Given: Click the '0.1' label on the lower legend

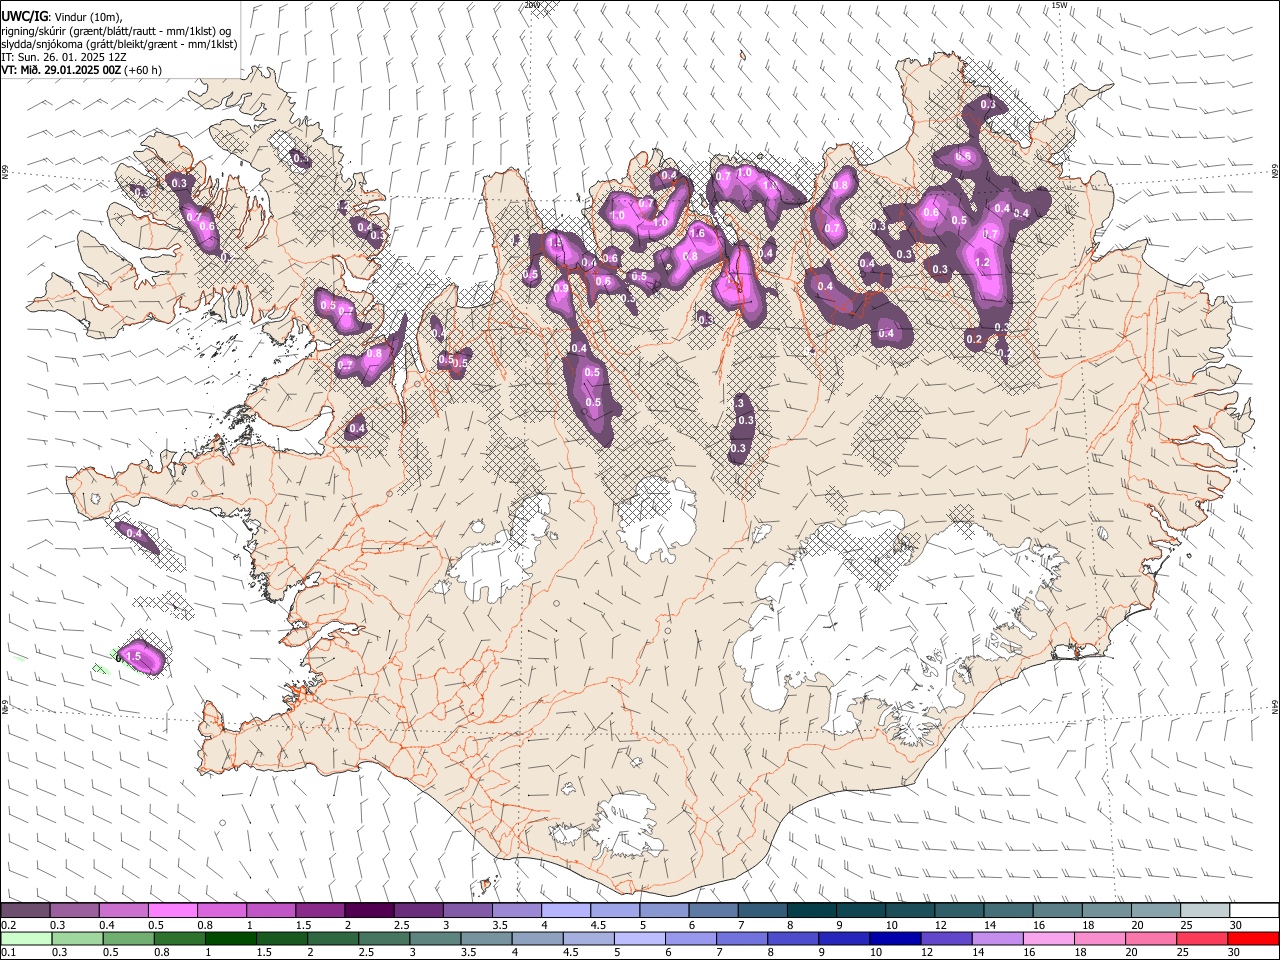Looking at the screenshot, I should pos(8,953).
